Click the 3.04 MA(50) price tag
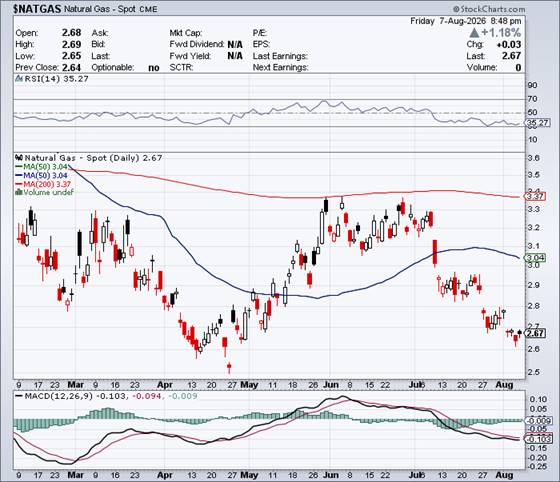This screenshot has height=482, width=560. pyautogui.click(x=535, y=258)
